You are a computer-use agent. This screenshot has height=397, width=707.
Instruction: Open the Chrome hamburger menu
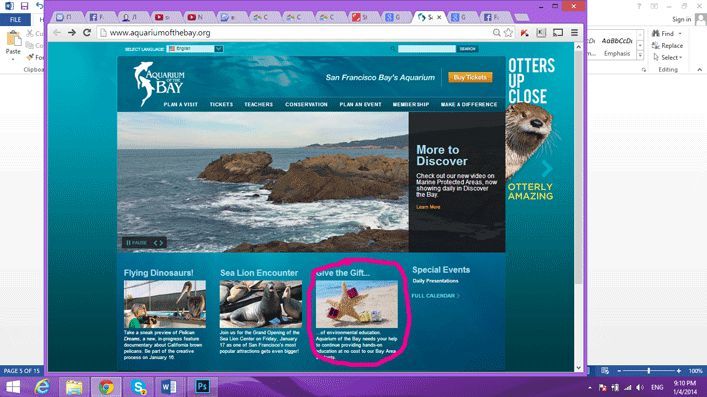574,32
